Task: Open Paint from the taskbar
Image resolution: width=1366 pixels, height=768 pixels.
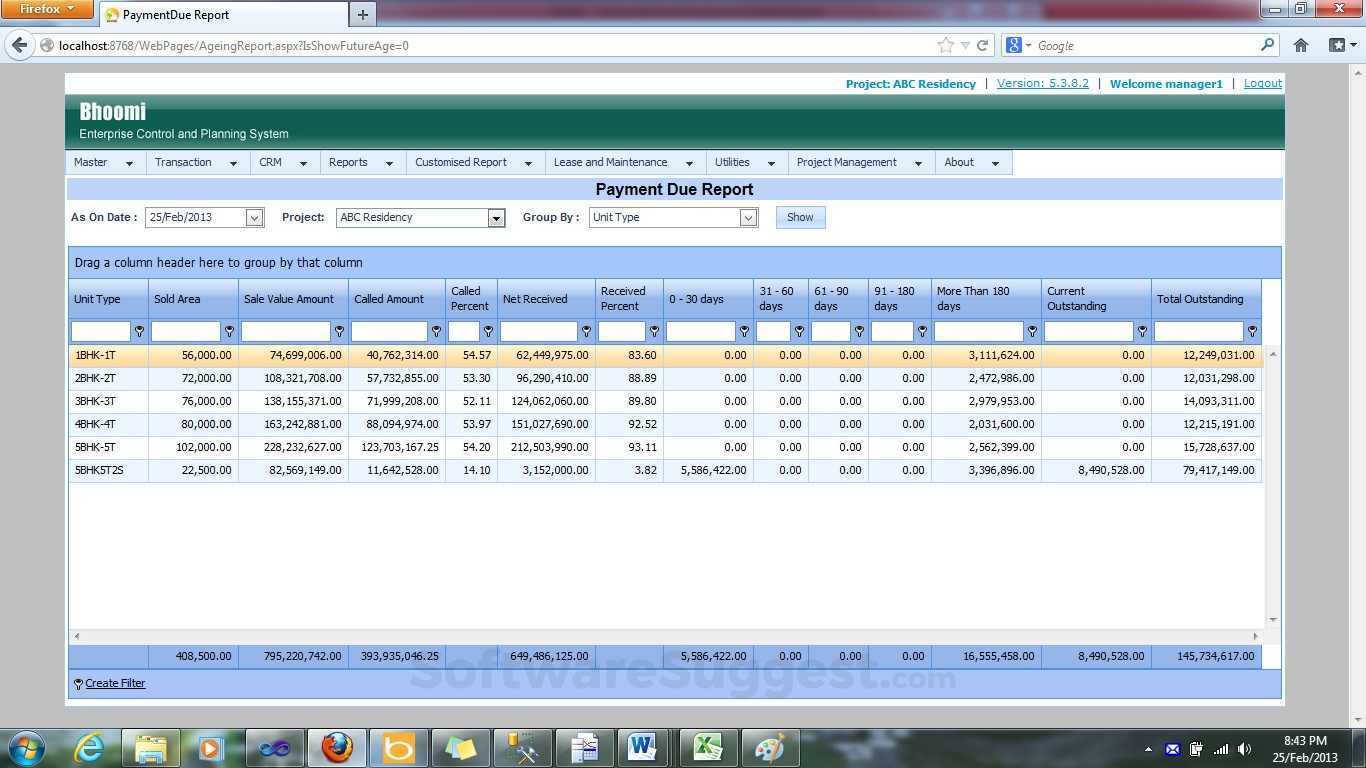Action: pos(770,748)
